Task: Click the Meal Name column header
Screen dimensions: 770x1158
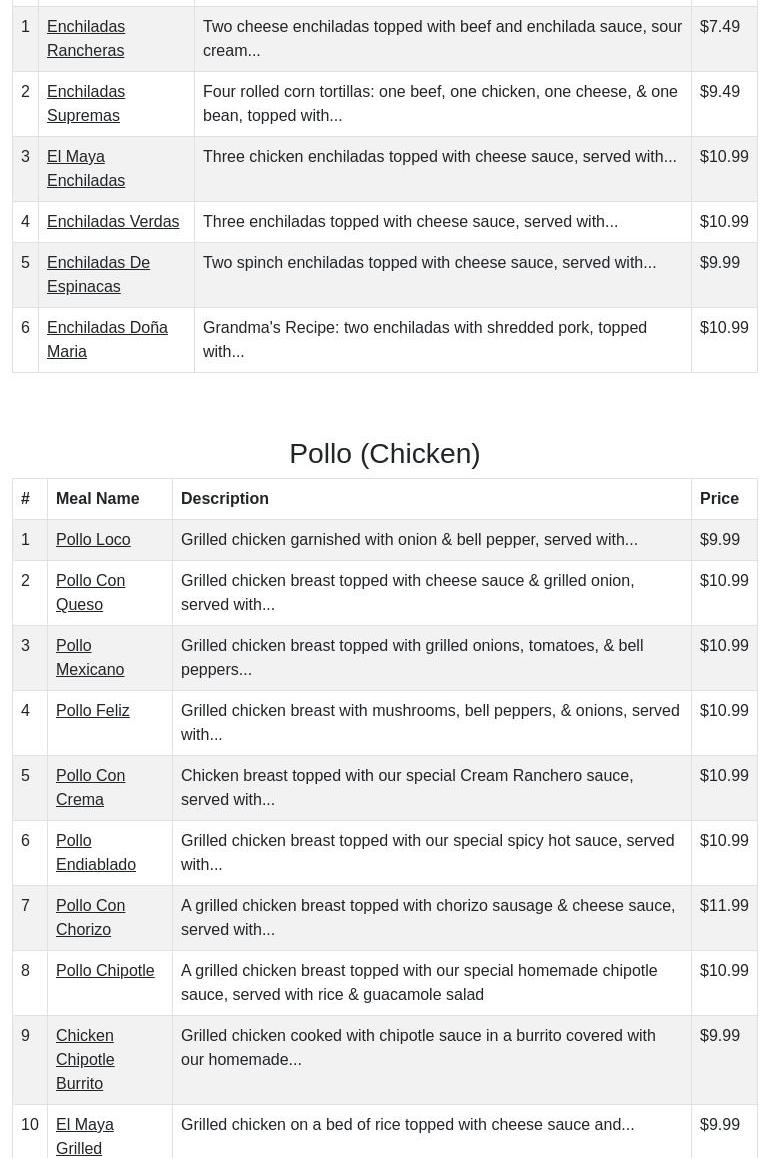Action: (97, 498)
